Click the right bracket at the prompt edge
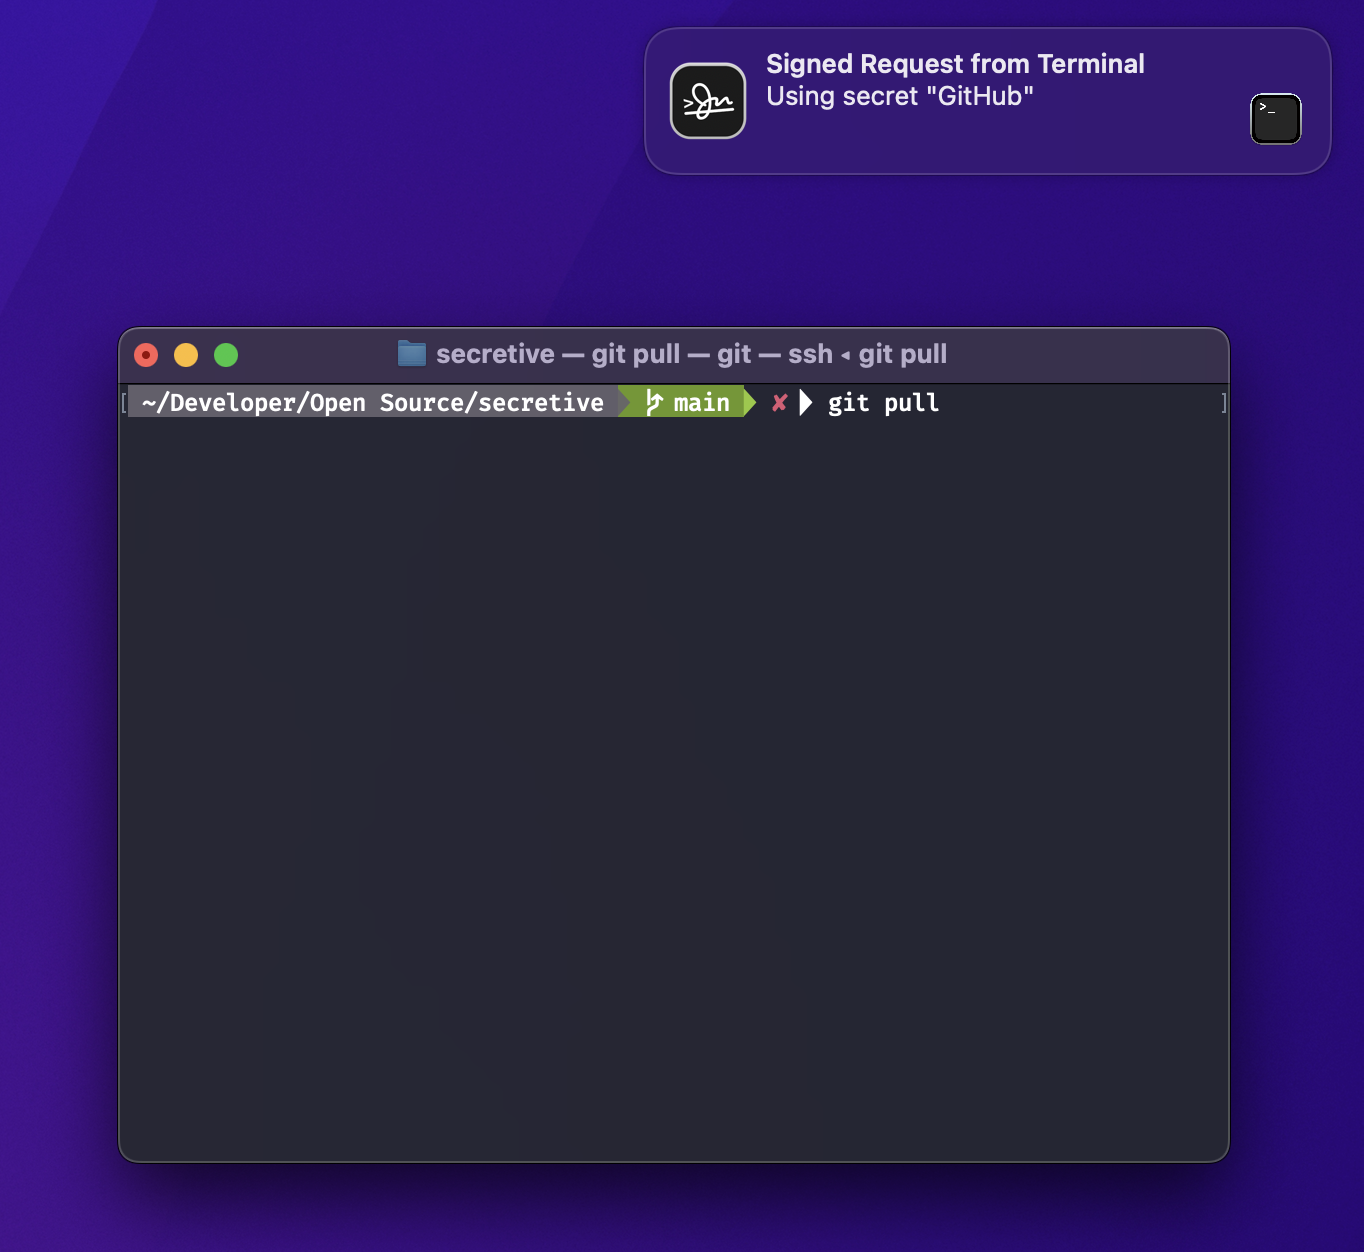The image size is (1364, 1252). click(1223, 402)
